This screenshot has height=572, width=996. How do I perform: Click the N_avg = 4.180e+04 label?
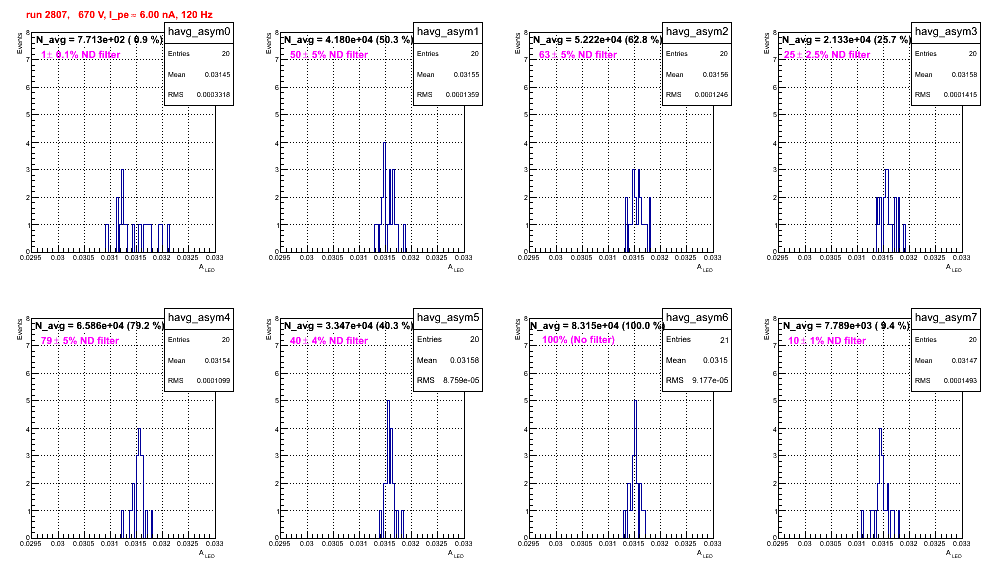[347, 40]
